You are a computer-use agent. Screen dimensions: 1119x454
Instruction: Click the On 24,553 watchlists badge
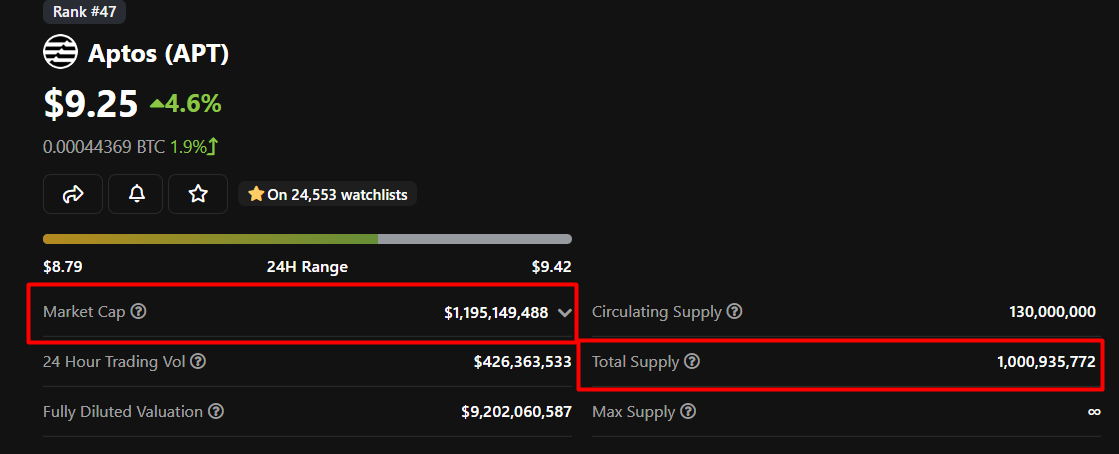tap(328, 195)
